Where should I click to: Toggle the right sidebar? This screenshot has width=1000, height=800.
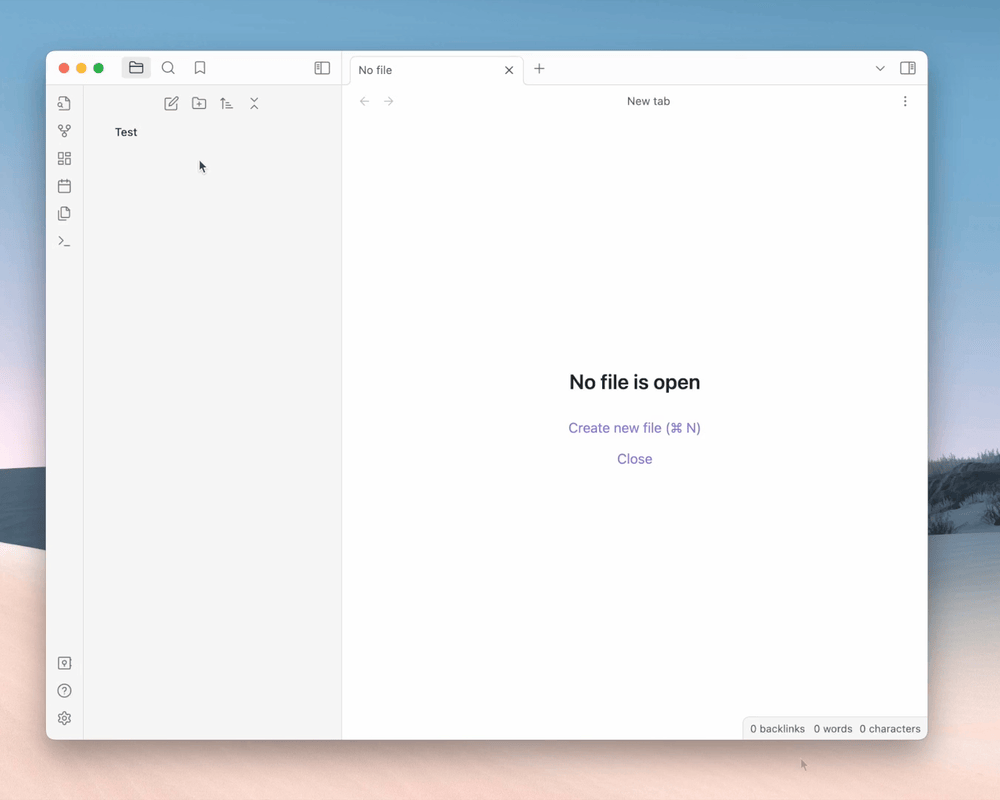click(908, 68)
